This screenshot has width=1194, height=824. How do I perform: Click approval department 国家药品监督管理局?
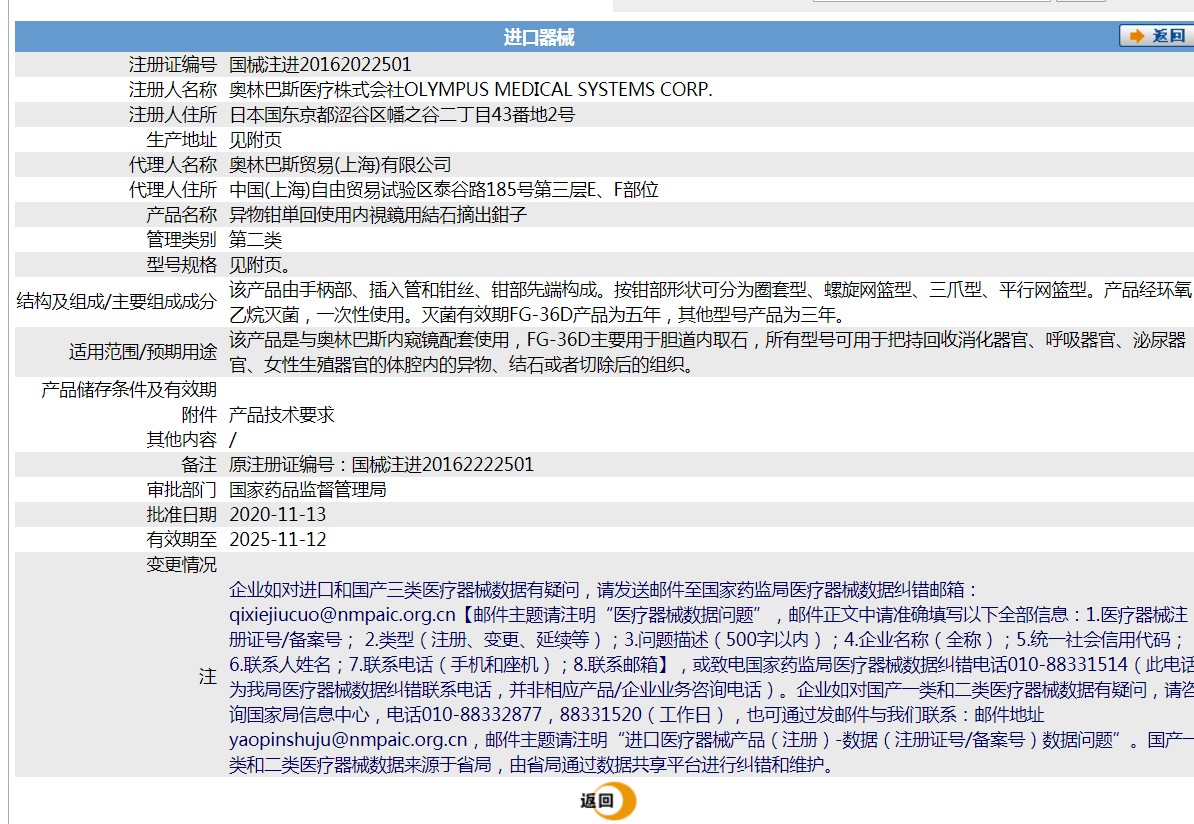[x=308, y=490]
